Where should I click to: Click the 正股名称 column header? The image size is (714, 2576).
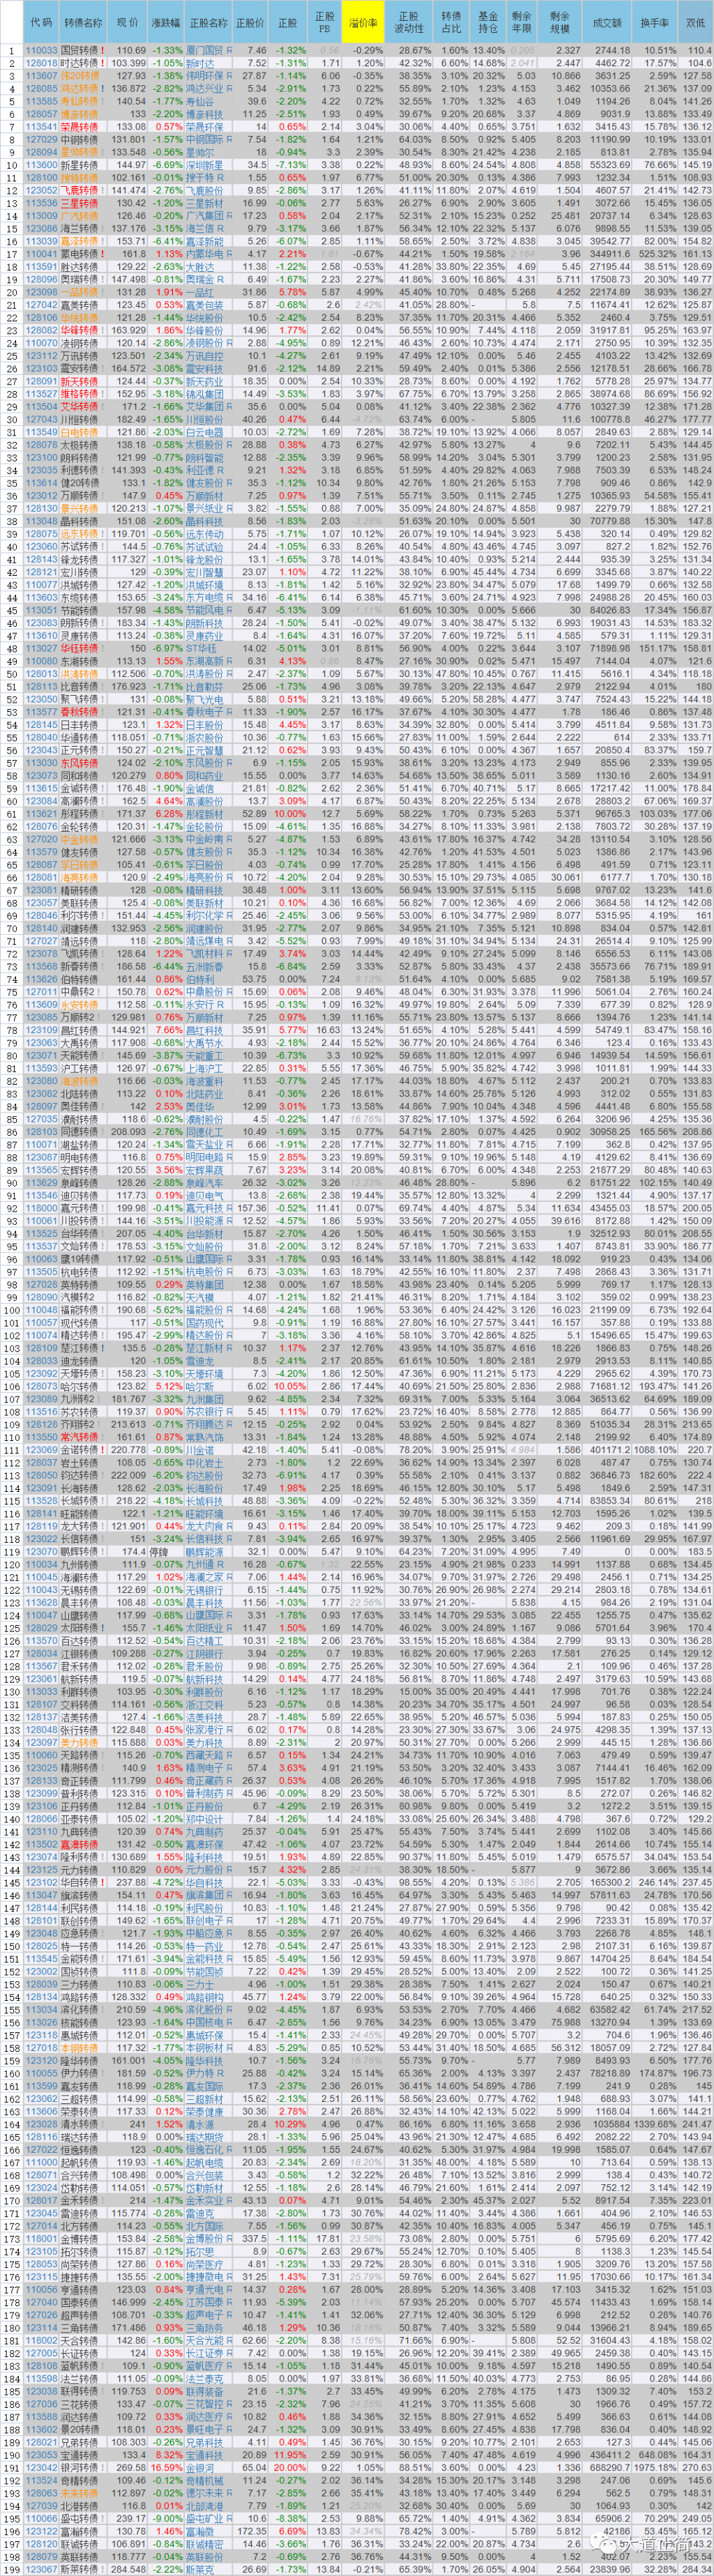209,22
